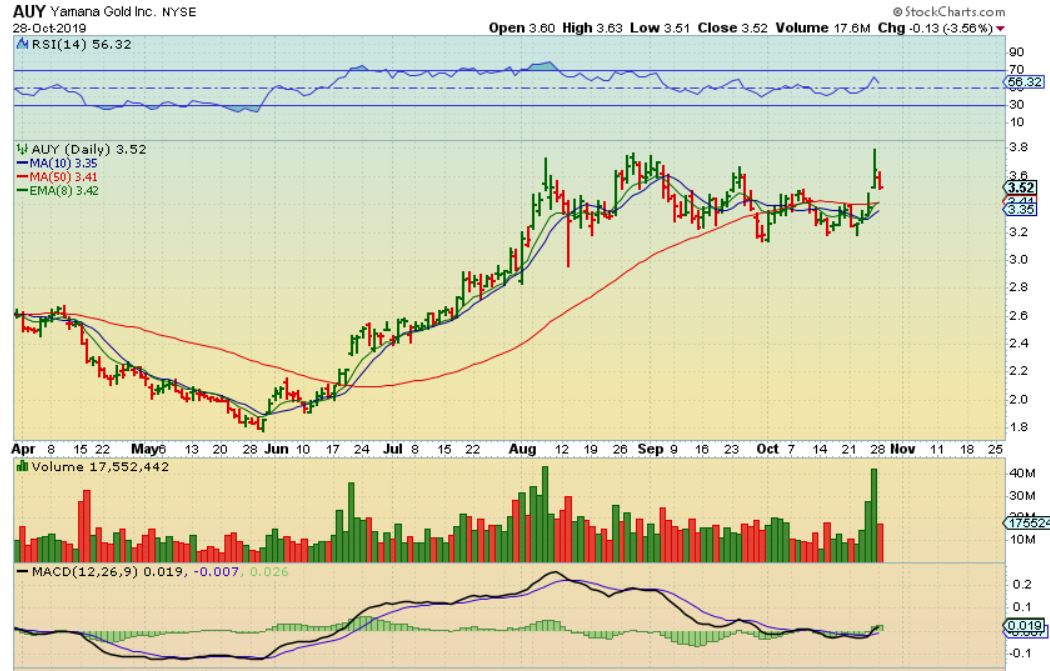Click the MACD legend line marker
Viewport: 1050px width, 671px height.
pyautogui.click(x=22, y=572)
